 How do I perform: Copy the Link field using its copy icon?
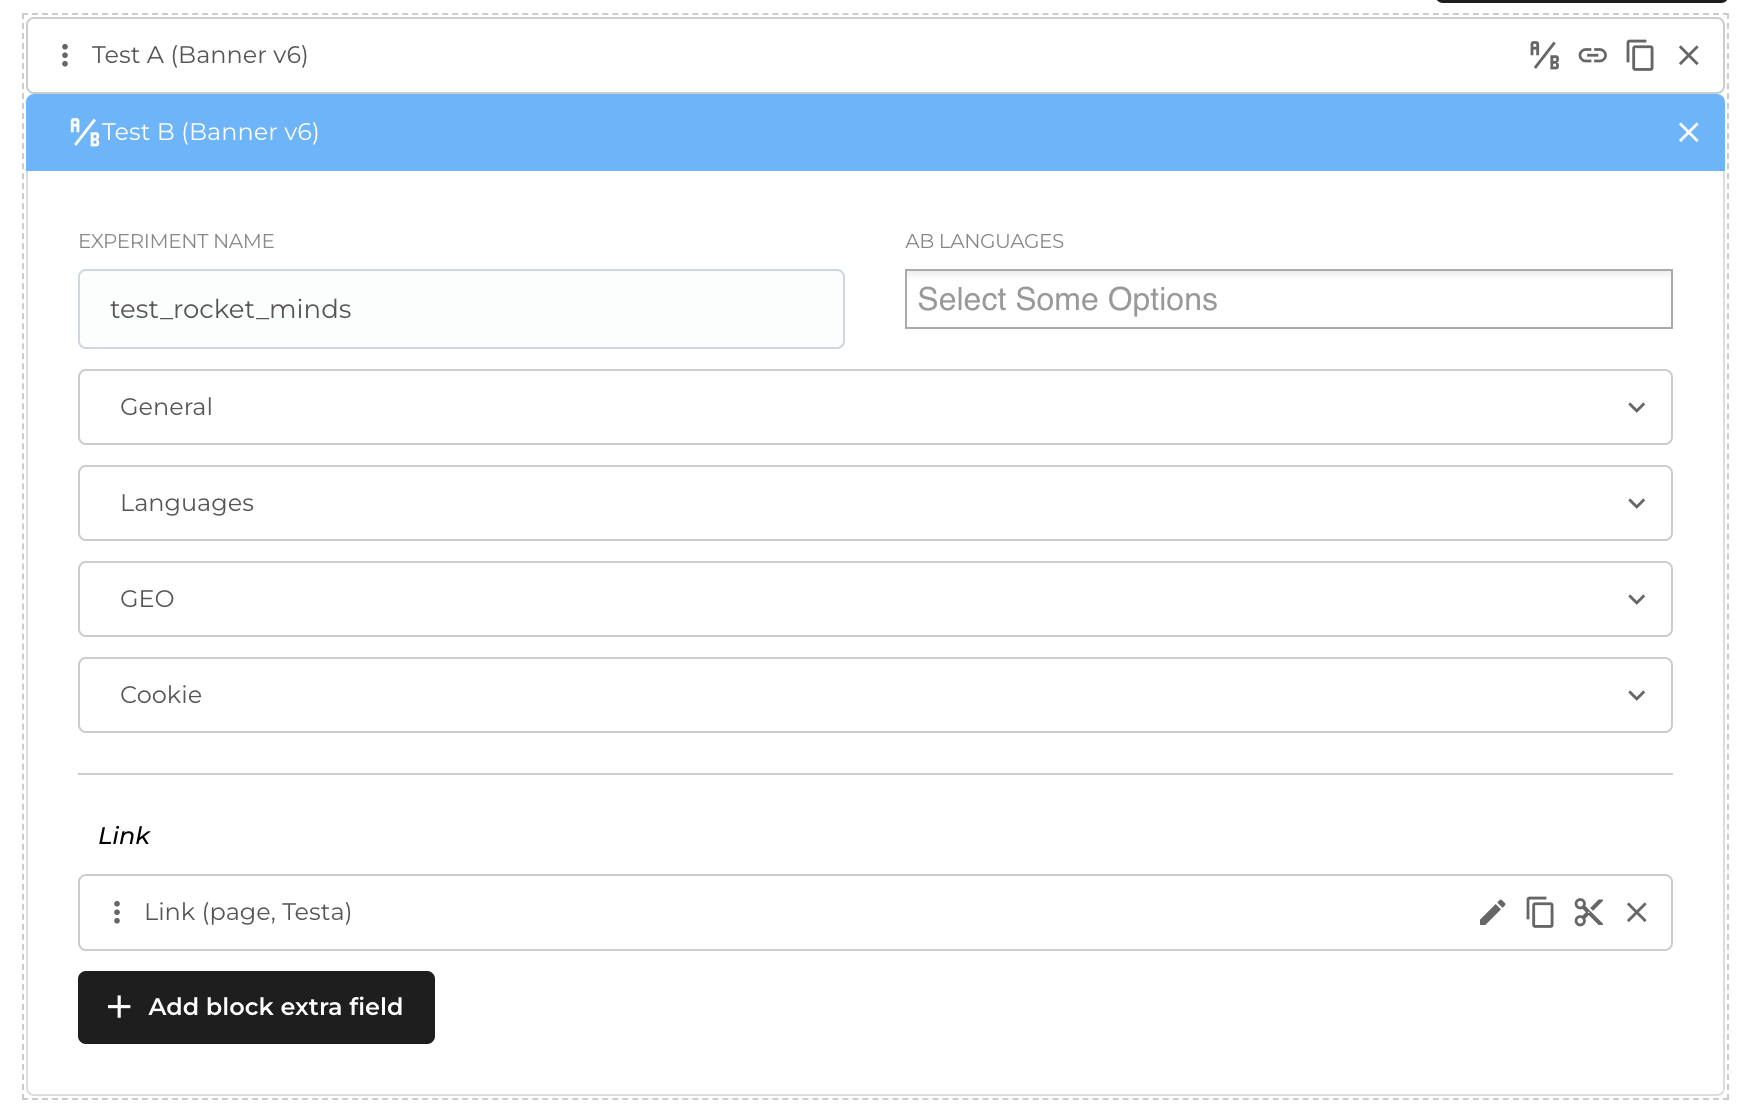(x=1540, y=912)
